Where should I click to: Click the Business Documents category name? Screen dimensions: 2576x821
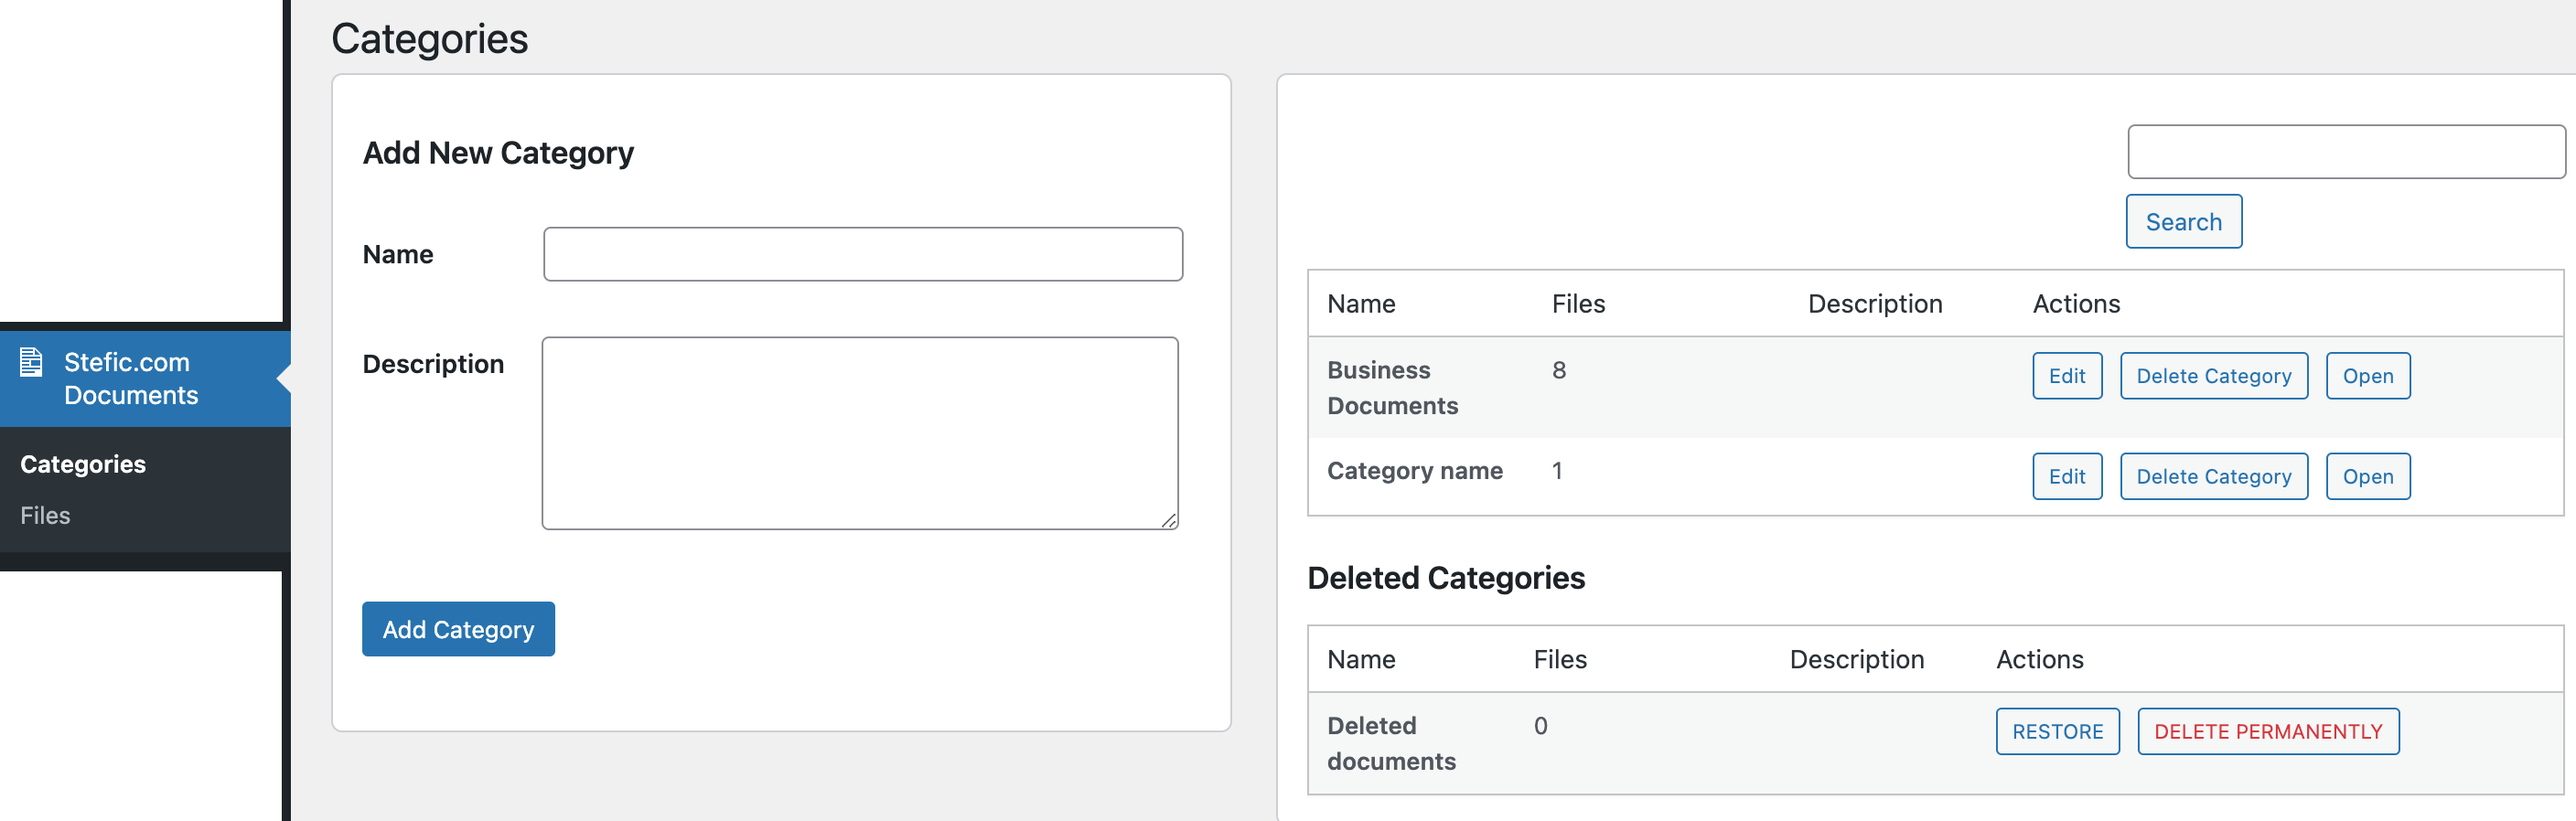coord(1391,388)
